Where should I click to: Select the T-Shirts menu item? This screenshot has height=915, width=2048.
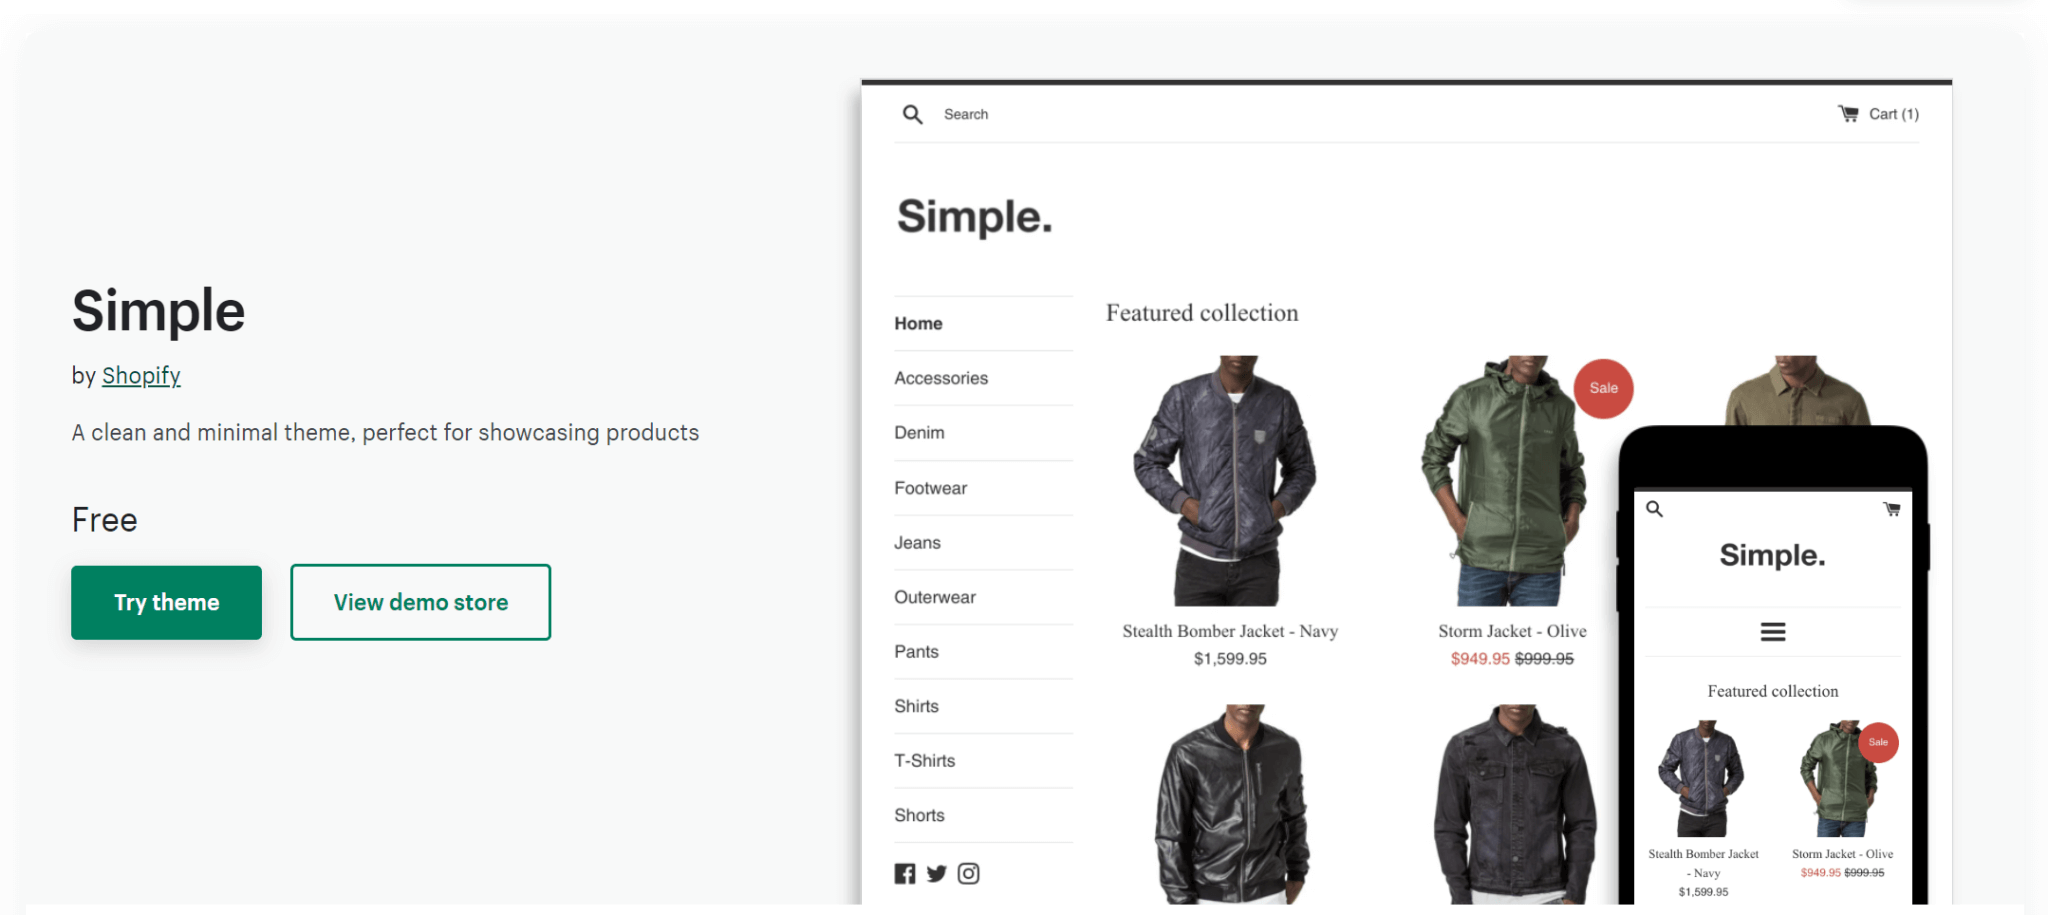(x=925, y=761)
